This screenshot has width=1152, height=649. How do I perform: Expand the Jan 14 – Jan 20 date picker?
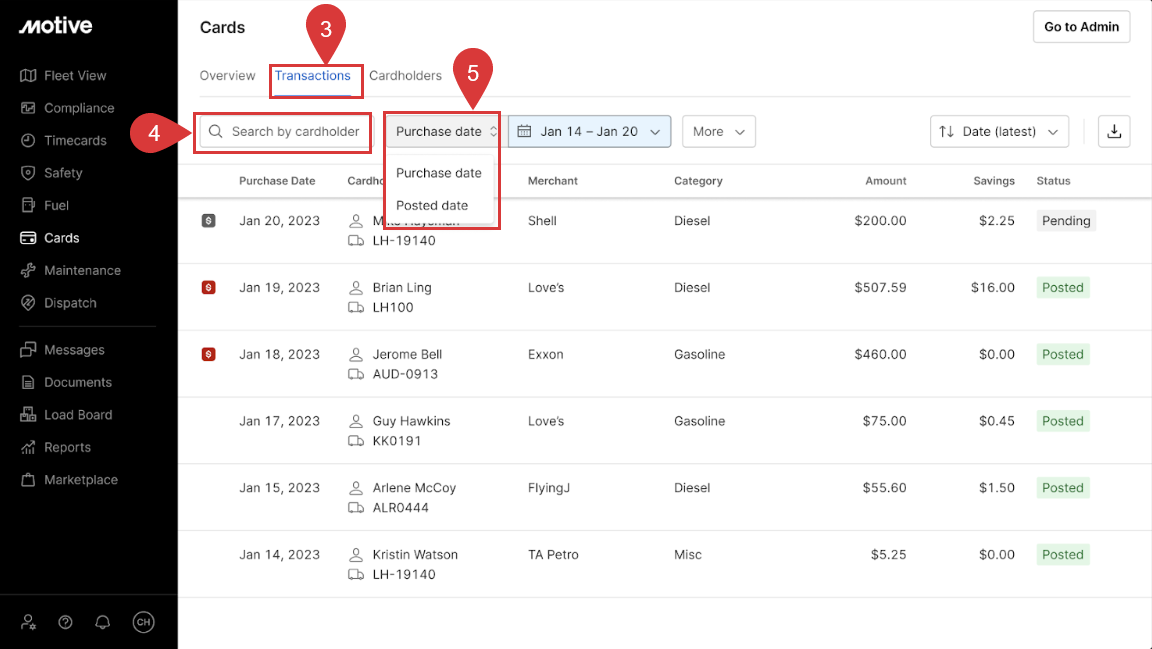point(589,131)
